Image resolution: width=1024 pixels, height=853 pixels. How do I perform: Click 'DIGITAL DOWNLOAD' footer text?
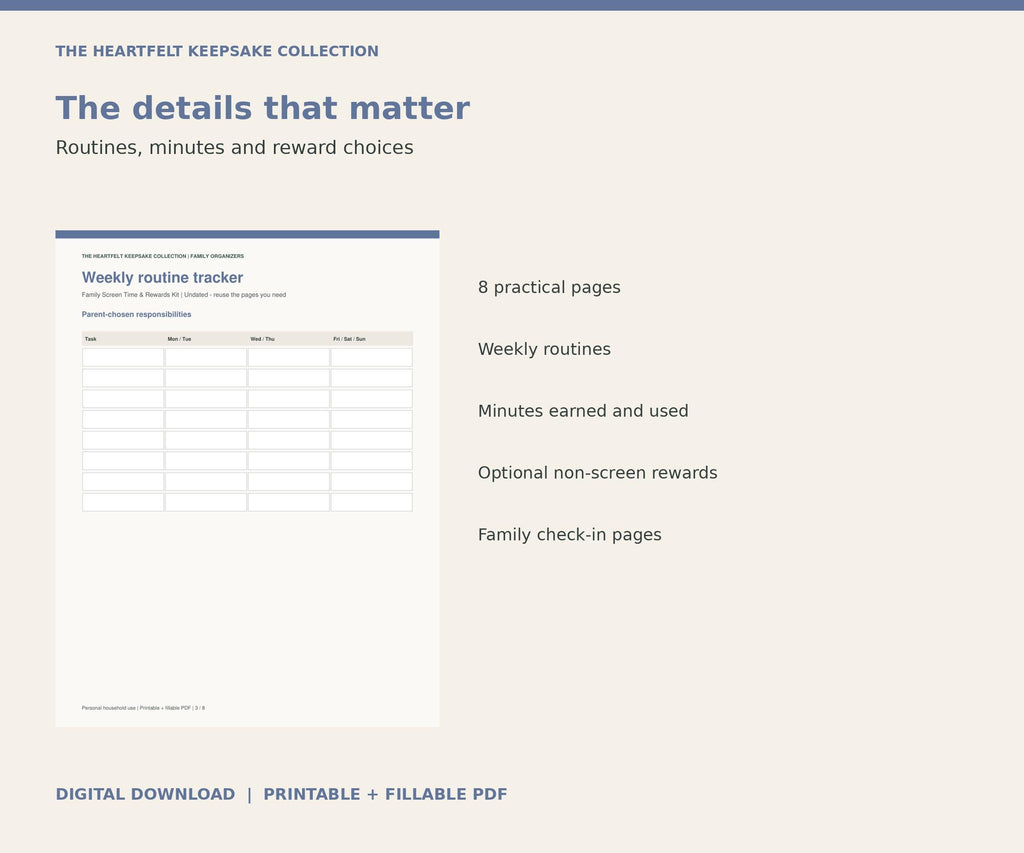[x=145, y=794]
